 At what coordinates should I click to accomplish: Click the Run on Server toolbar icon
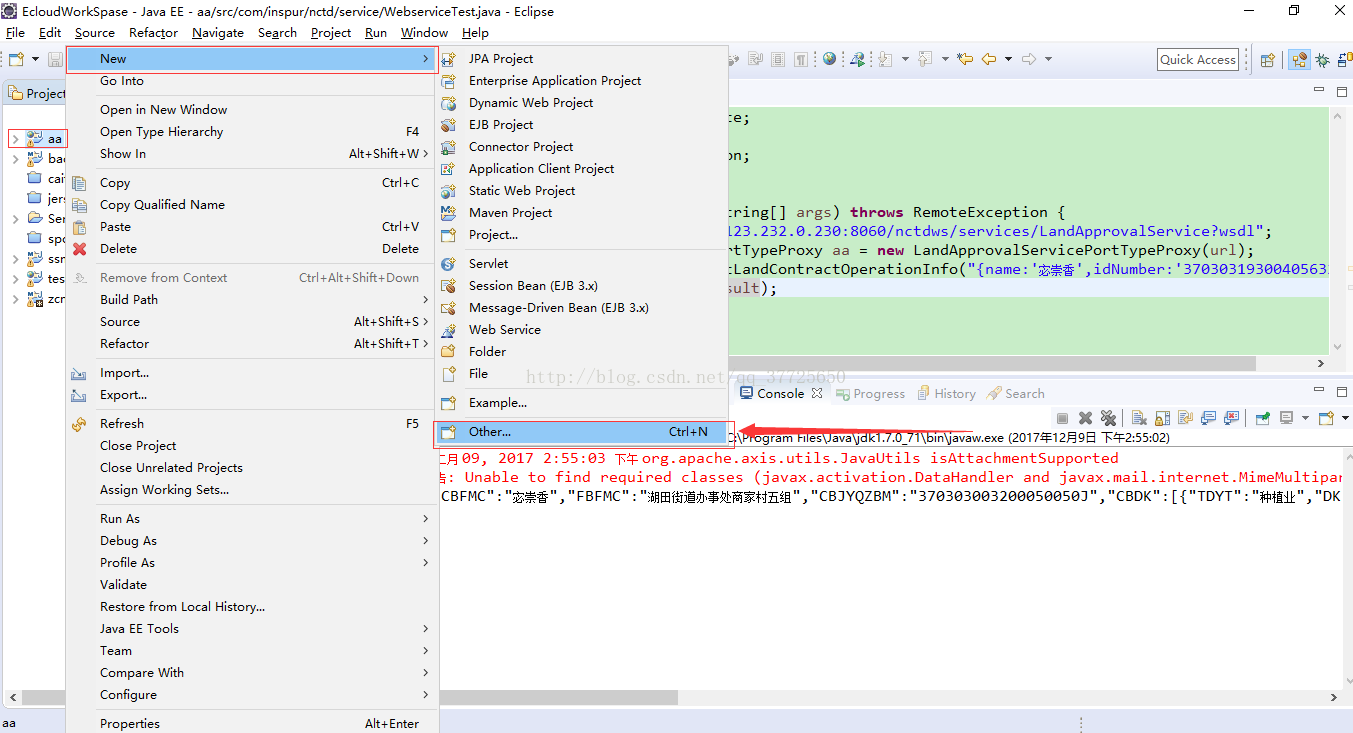[x=857, y=59]
